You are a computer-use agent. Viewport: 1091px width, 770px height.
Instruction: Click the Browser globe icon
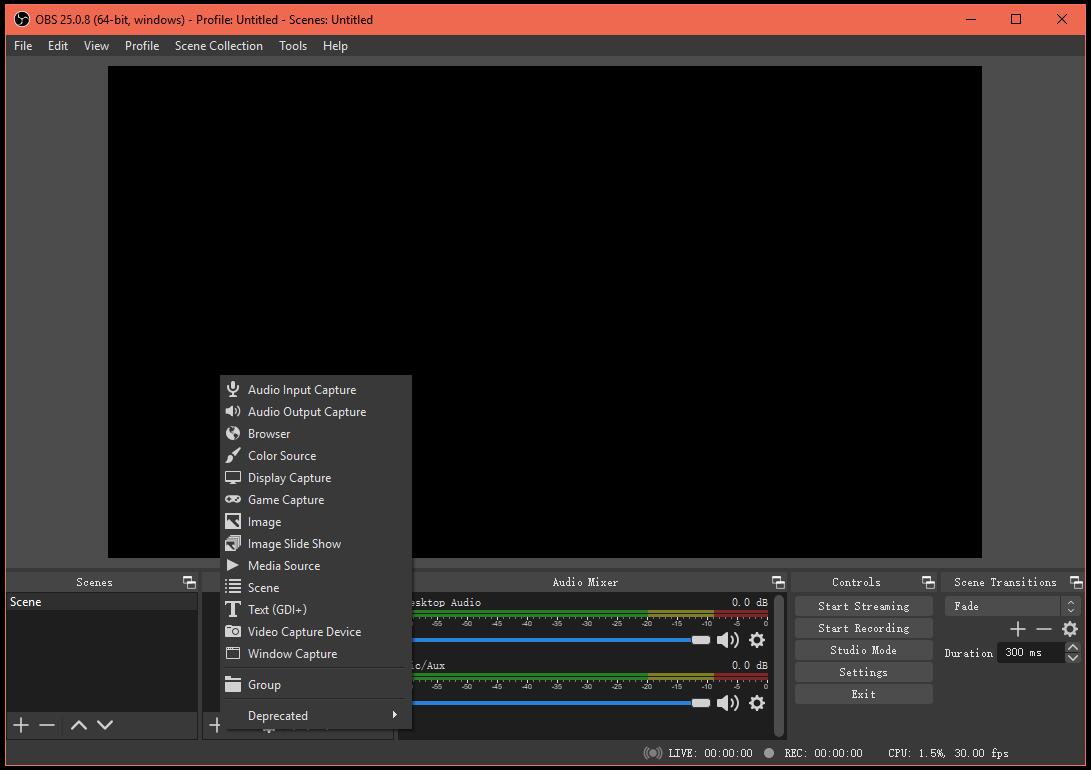tap(233, 433)
